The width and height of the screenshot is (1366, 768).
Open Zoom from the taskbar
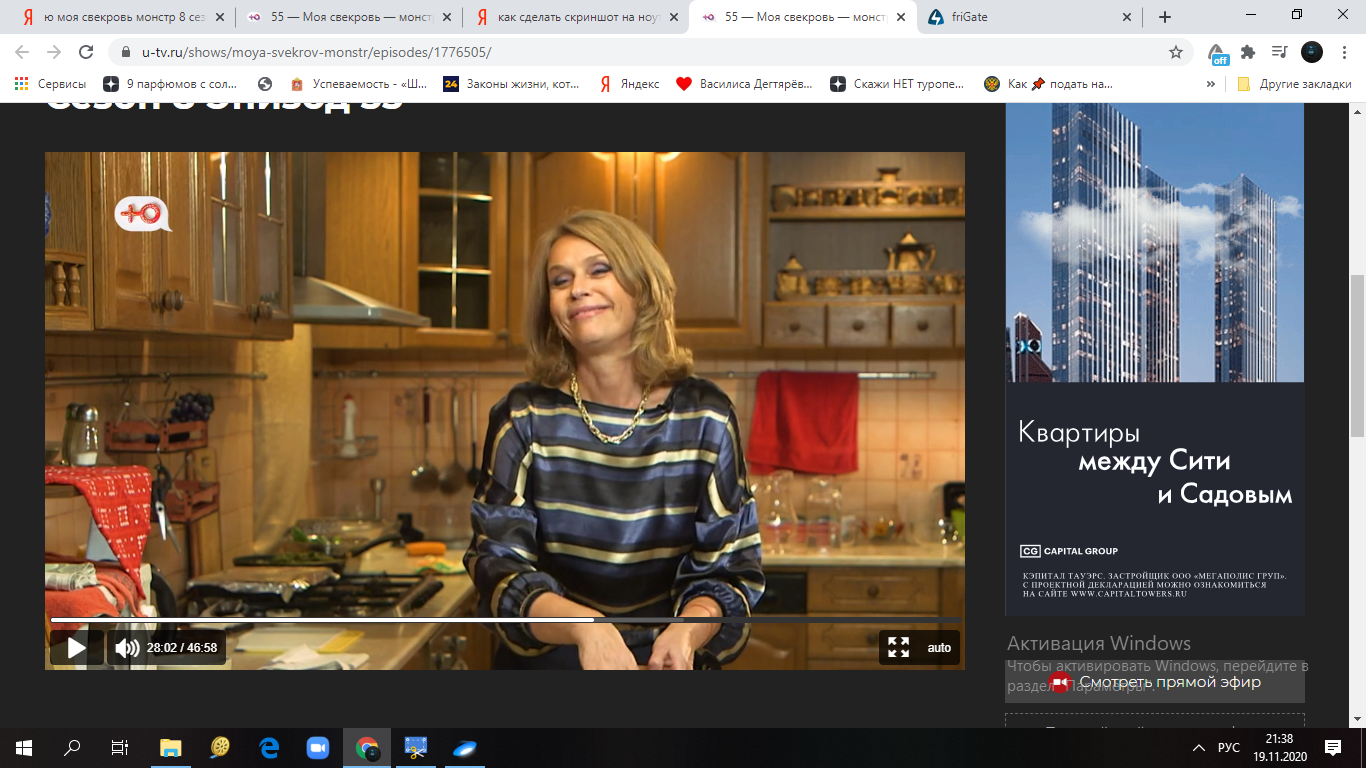point(318,747)
